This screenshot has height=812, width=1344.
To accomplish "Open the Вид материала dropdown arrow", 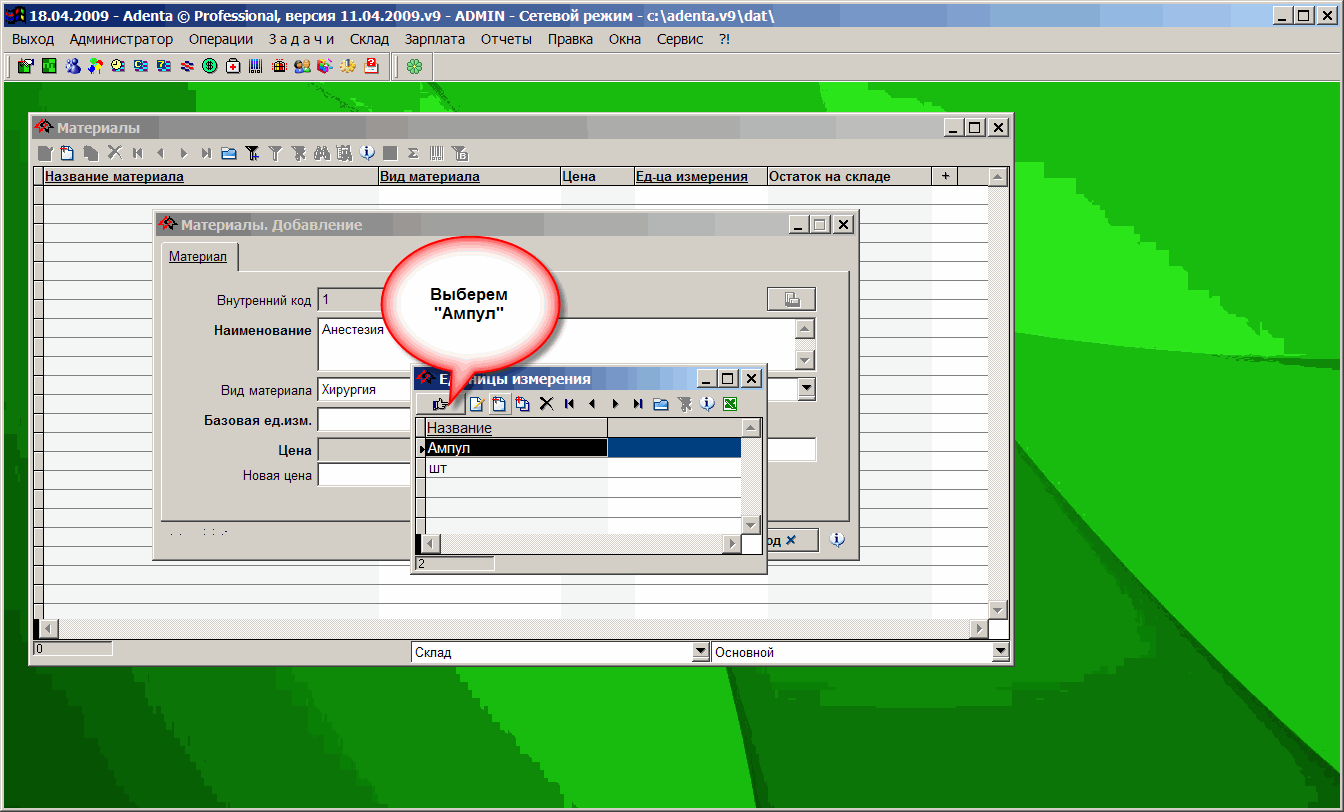I will 806,389.
